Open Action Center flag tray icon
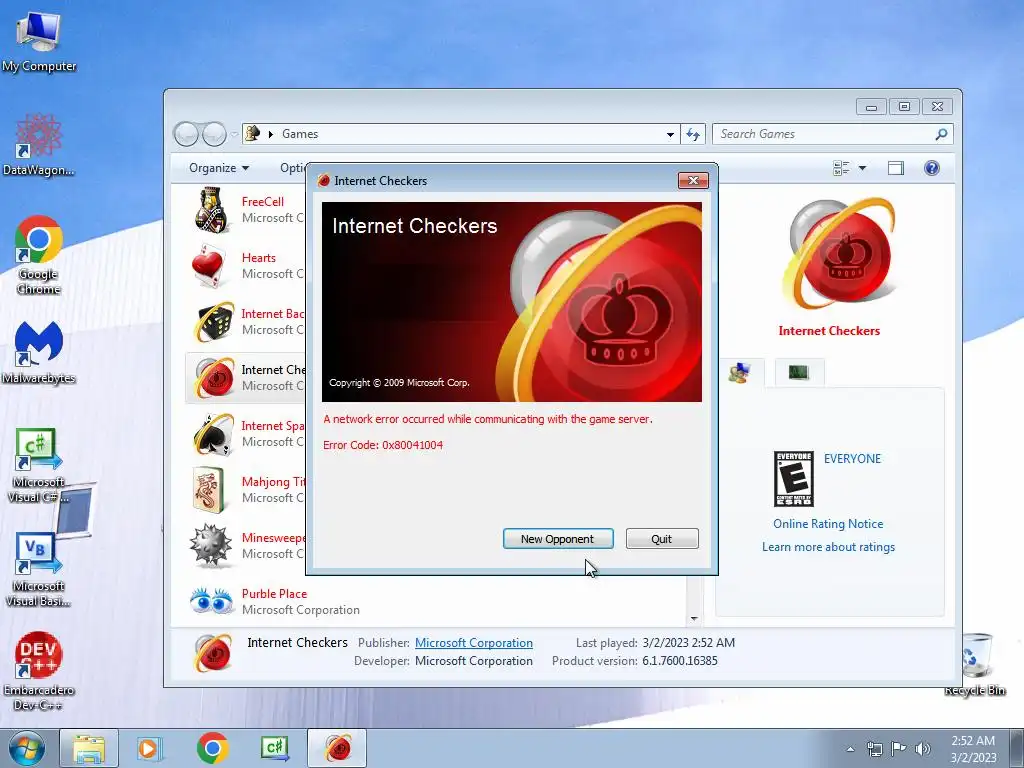Viewport: 1024px width, 768px height. pyautogui.click(x=899, y=748)
